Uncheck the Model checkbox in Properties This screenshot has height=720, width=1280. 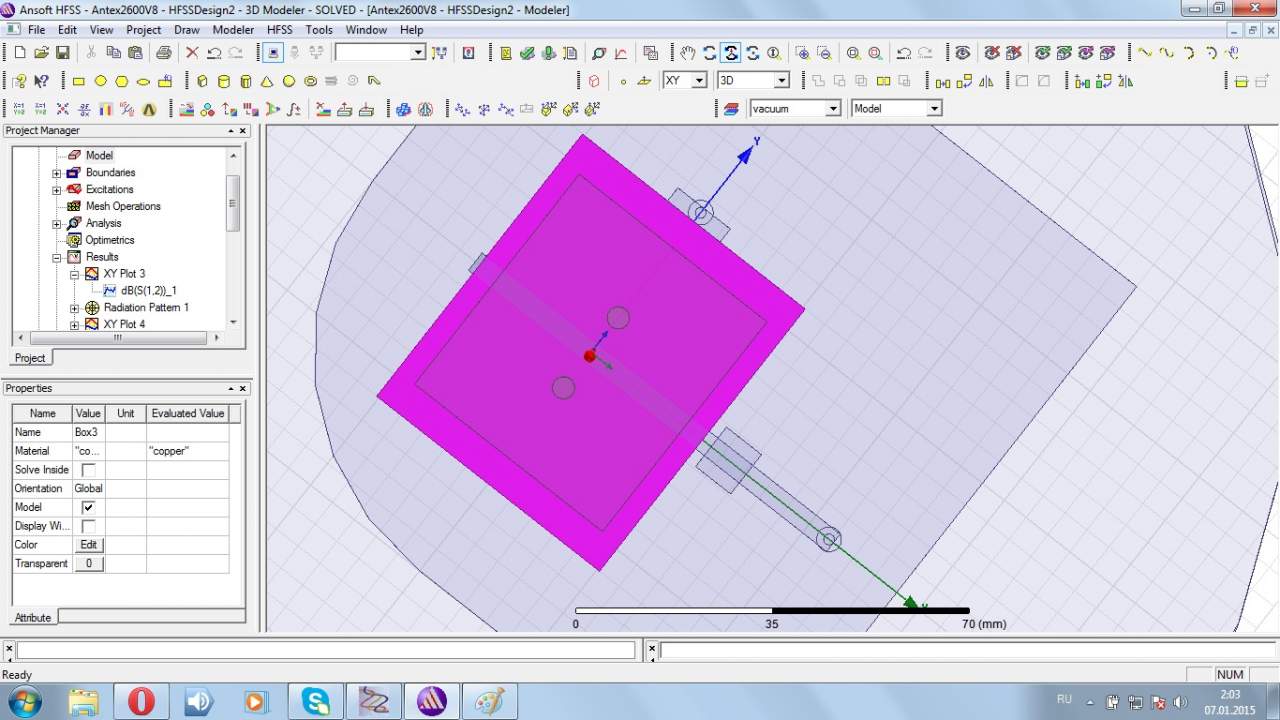pos(88,508)
